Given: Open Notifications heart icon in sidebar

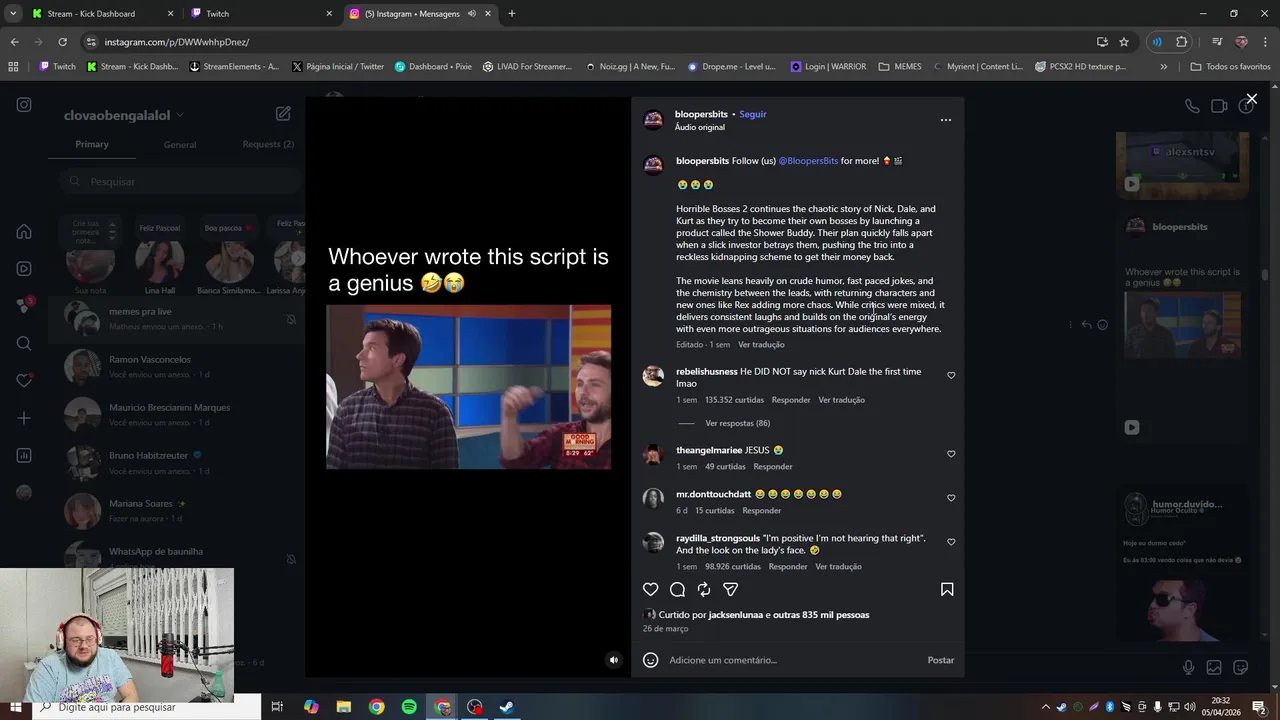Looking at the screenshot, I should (24, 381).
